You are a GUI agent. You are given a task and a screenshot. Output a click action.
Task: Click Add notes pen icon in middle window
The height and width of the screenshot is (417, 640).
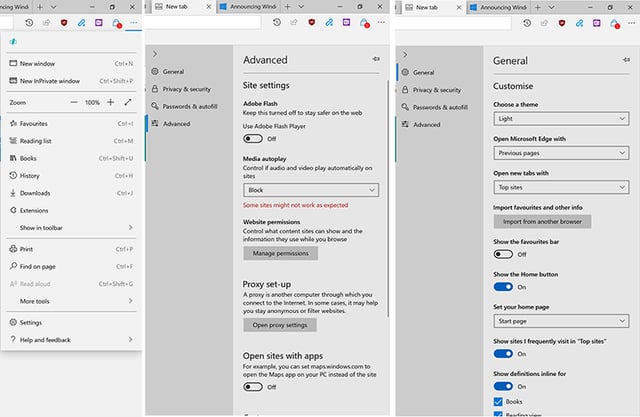point(329,22)
